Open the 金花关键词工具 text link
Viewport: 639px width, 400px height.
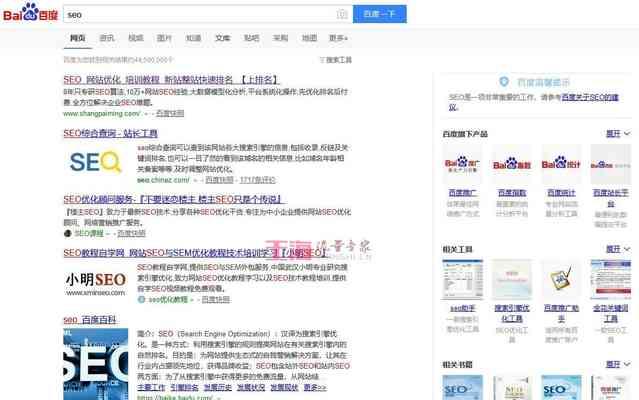click(610, 313)
